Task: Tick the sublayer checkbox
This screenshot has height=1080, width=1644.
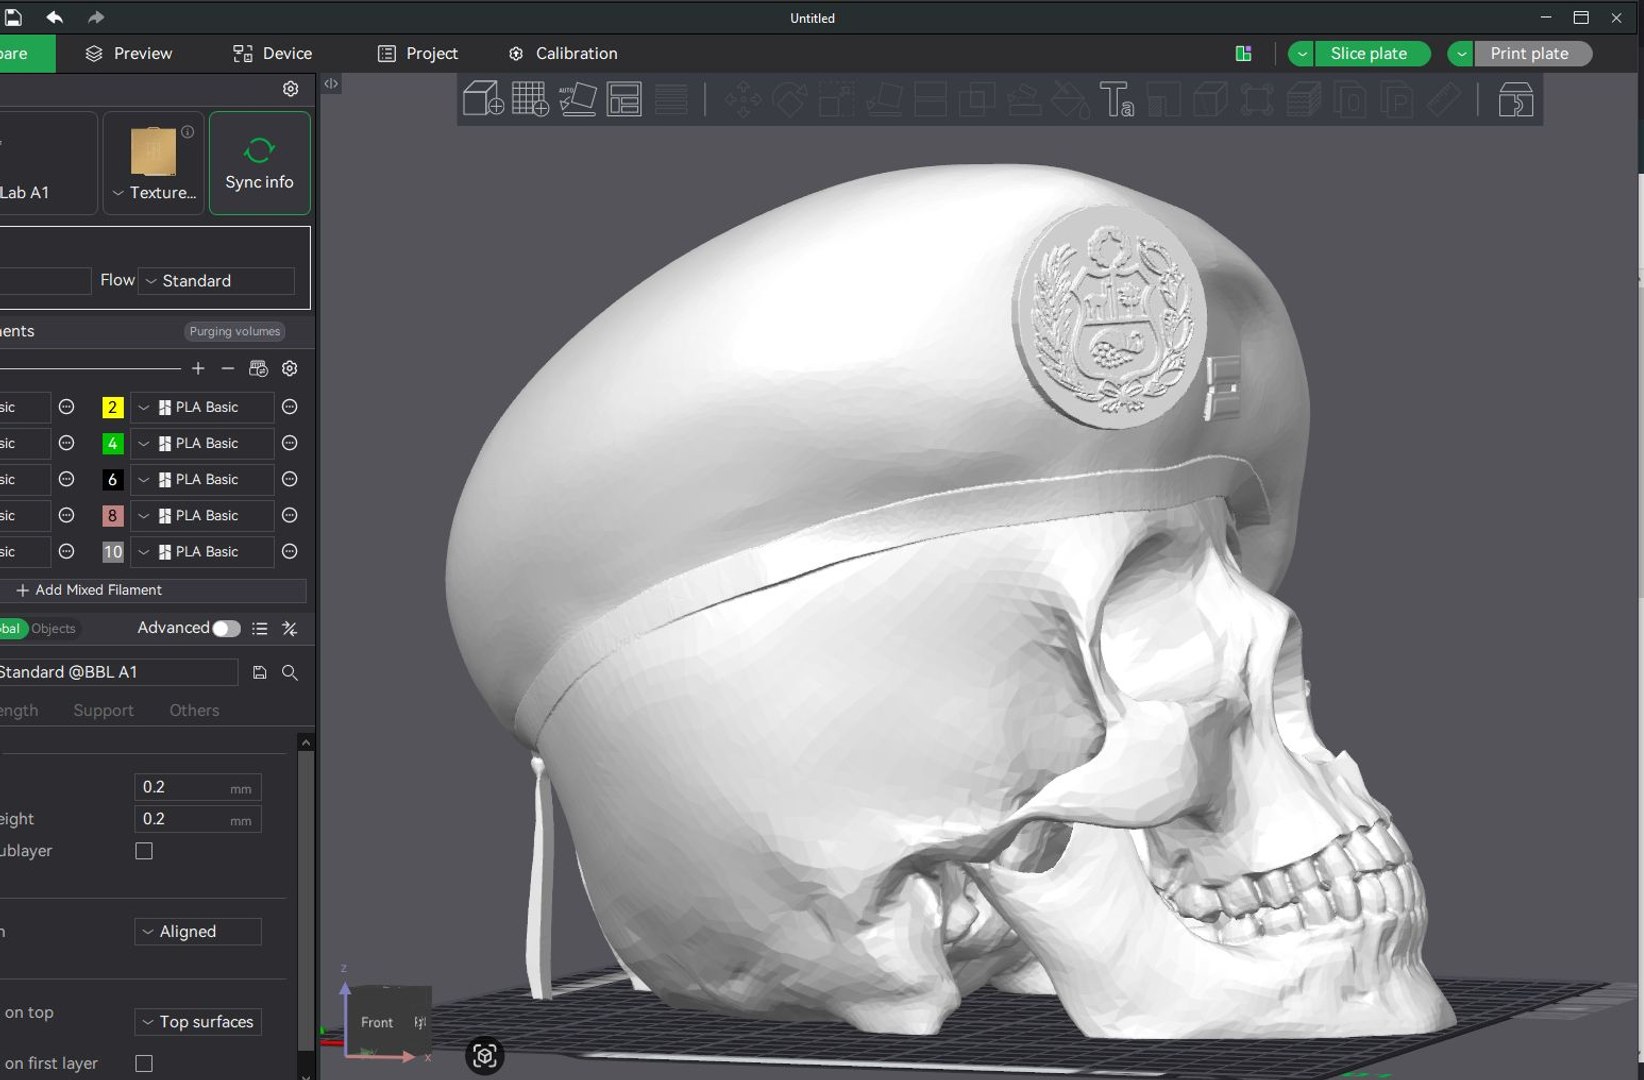Action: tap(144, 851)
